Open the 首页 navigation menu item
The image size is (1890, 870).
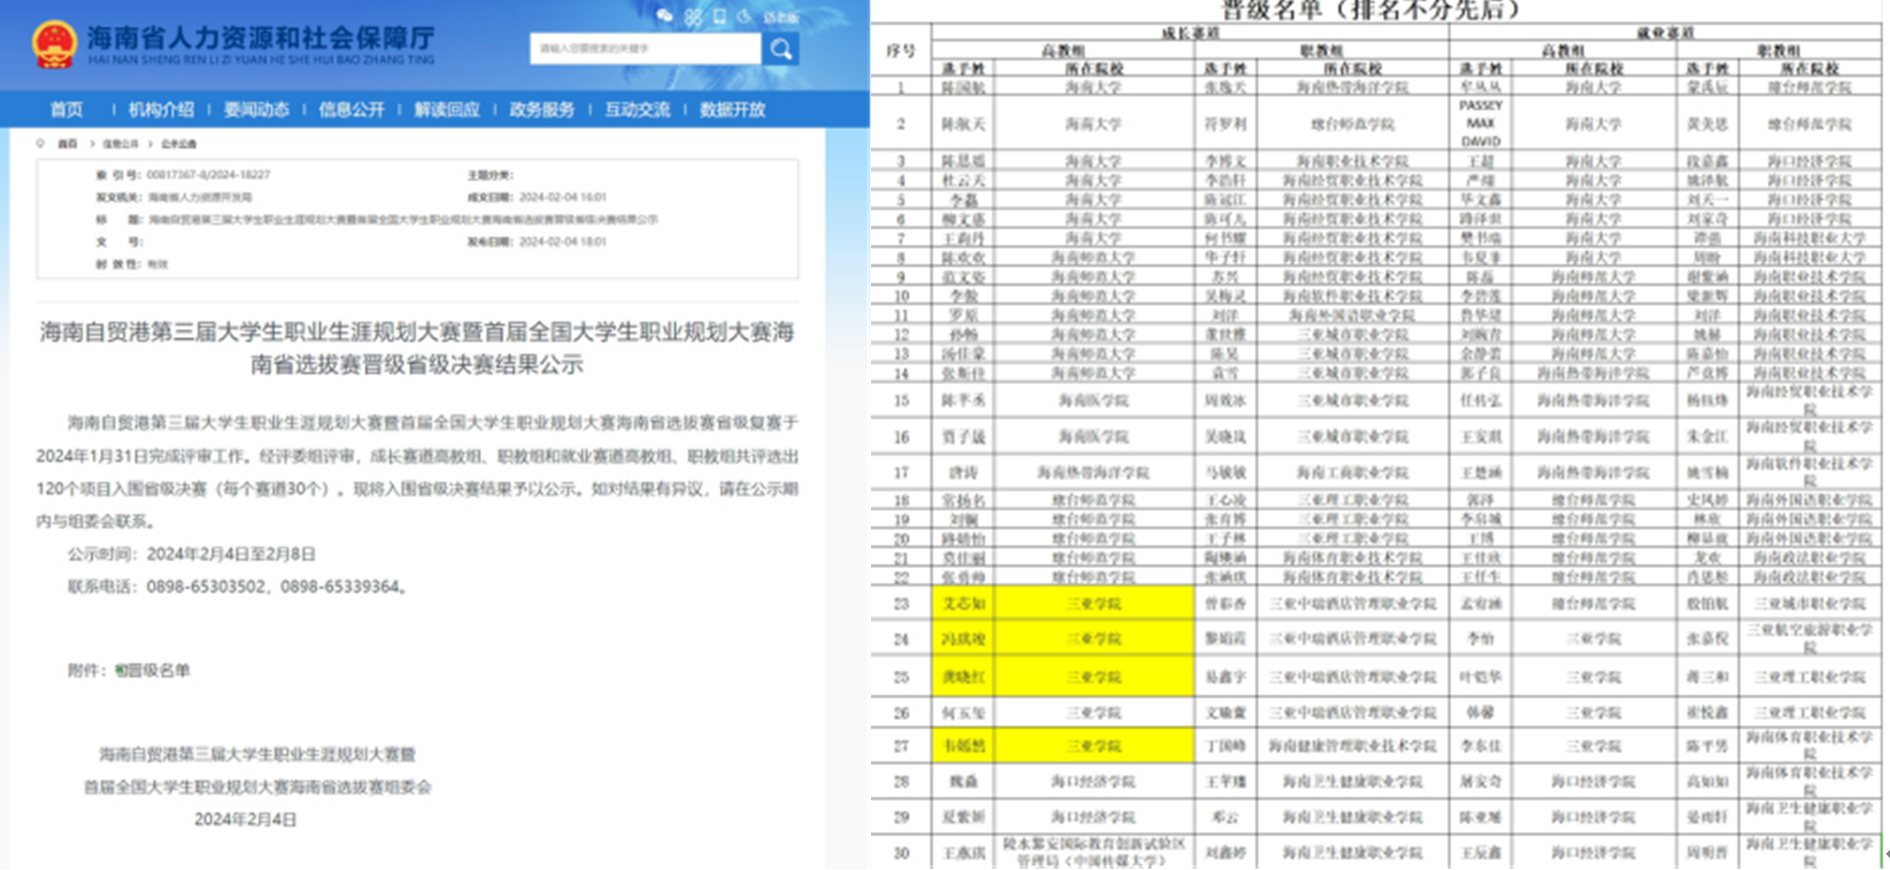[x=67, y=110]
